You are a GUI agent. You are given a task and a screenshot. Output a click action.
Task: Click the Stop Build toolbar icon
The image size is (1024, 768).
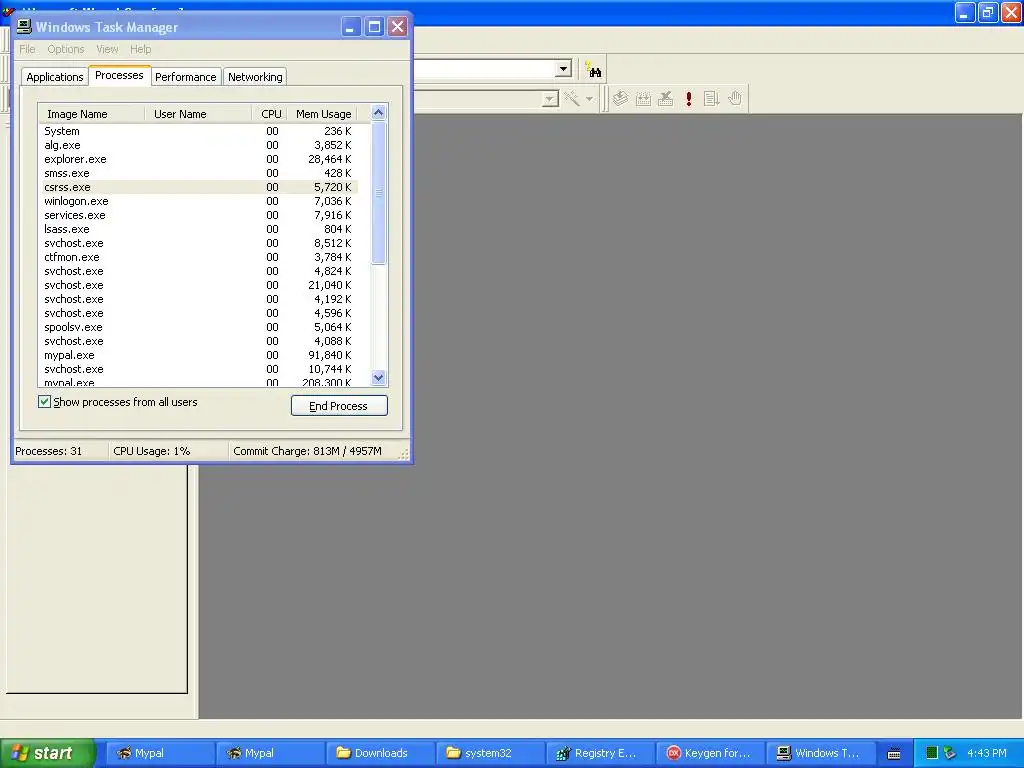click(x=665, y=99)
